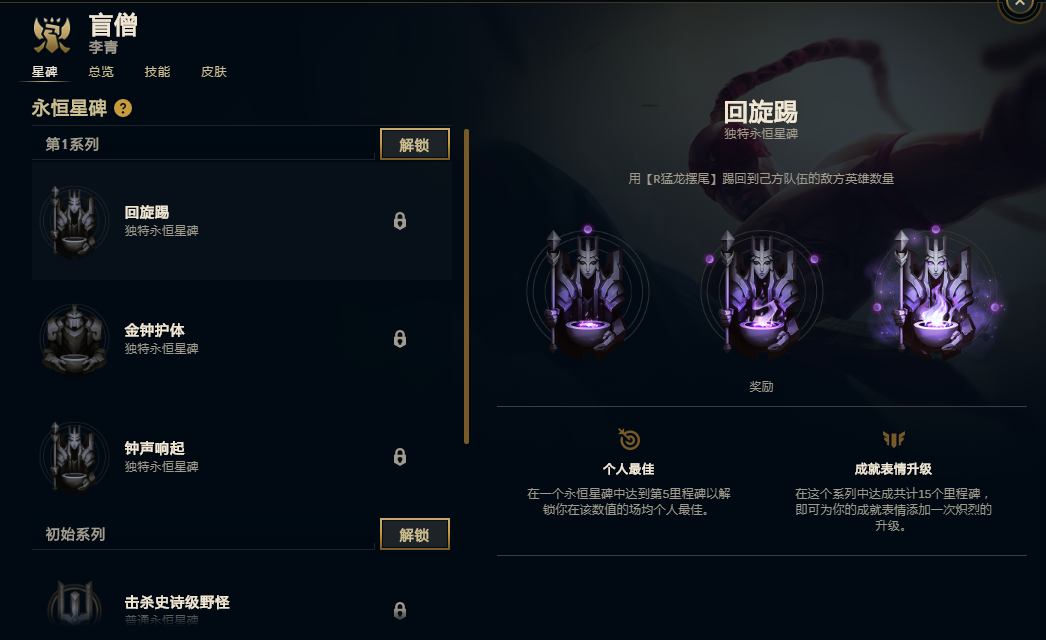Screen dimensions: 1046x640
Task: Switch to the 总览 tab
Action: 101,71
